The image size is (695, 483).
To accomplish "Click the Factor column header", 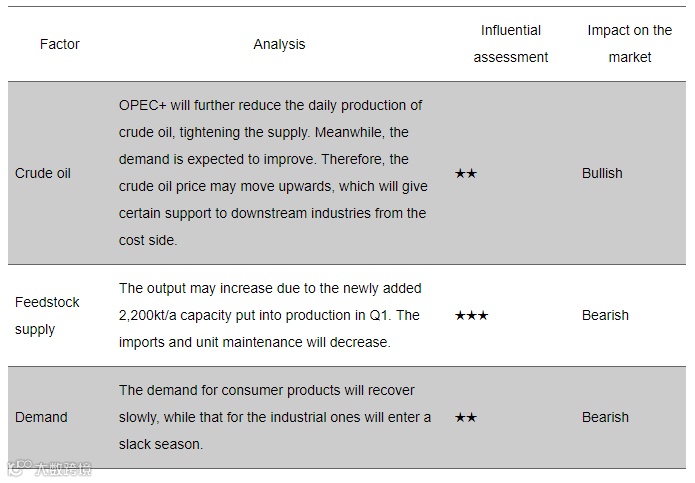I will tap(59, 44).
